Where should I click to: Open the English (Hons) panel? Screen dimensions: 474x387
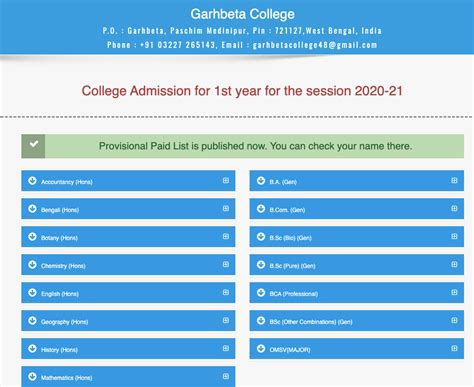[128, 293]
